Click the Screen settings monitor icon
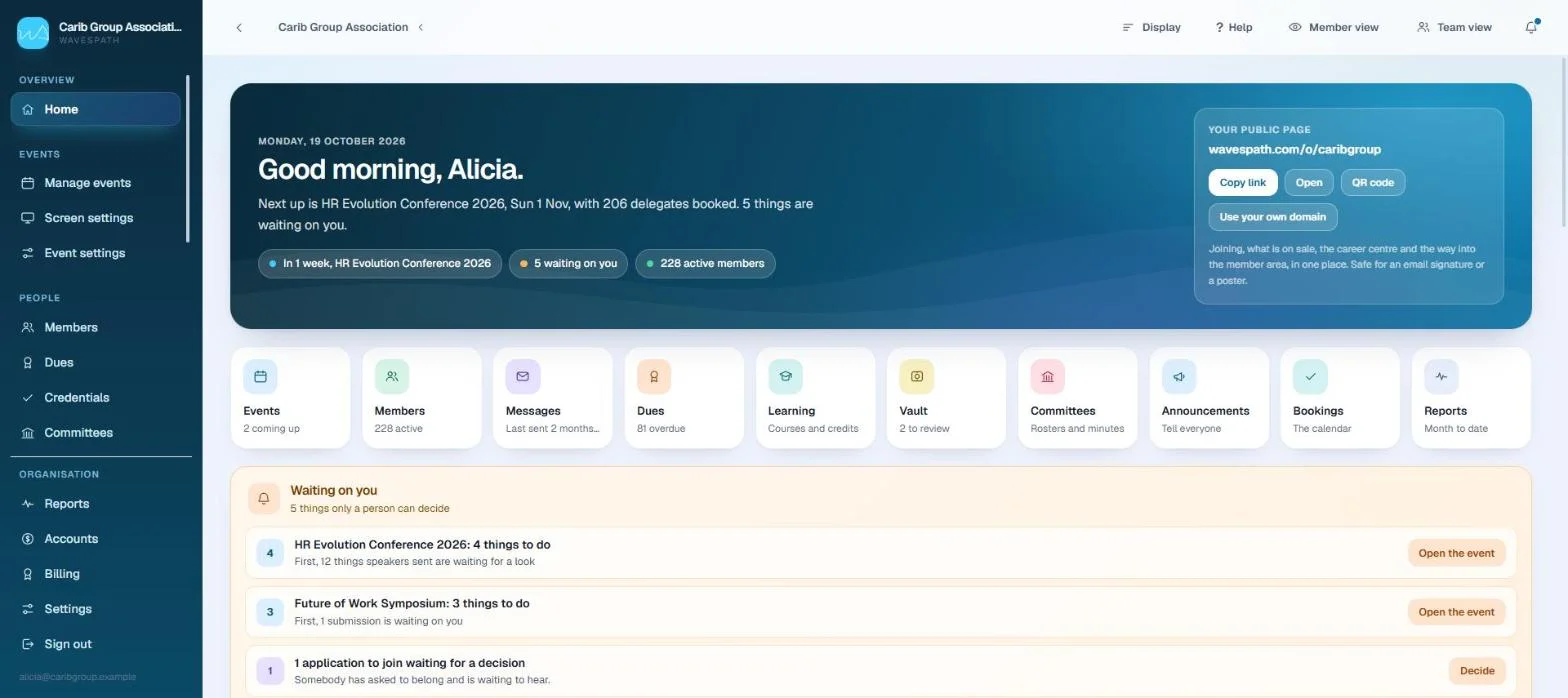 pos(28,218)
